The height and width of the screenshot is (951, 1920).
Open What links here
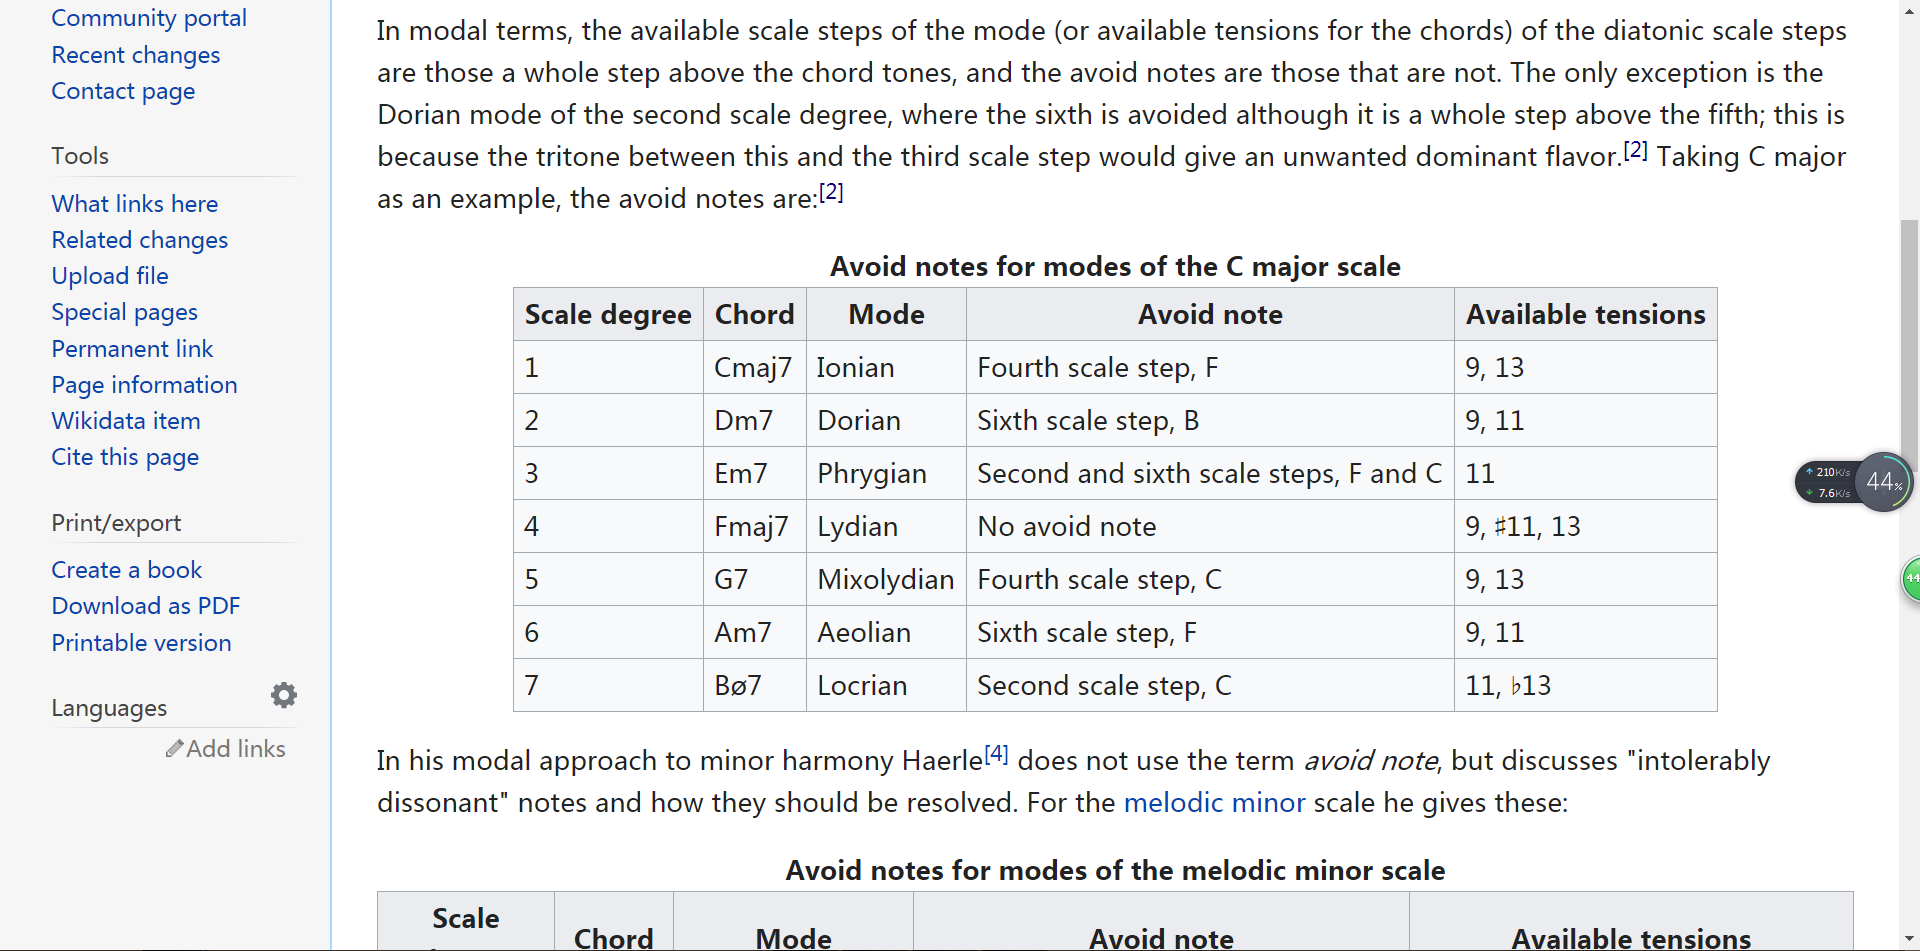pos(135,204)
